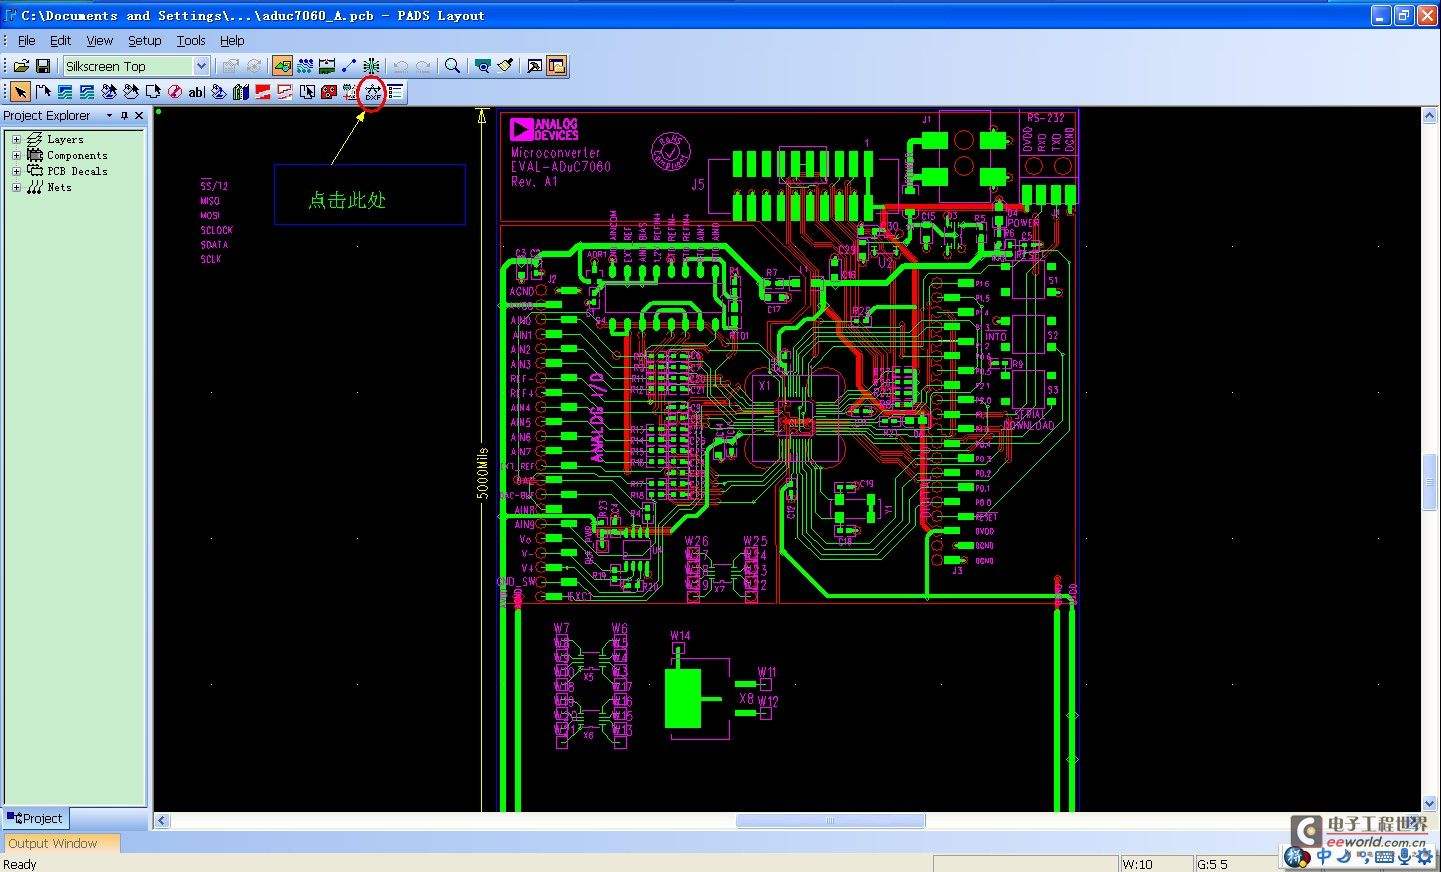Toggle the Drafting Toolbar button
This screenshot has width=1441, height=872.
coord(283,66)
